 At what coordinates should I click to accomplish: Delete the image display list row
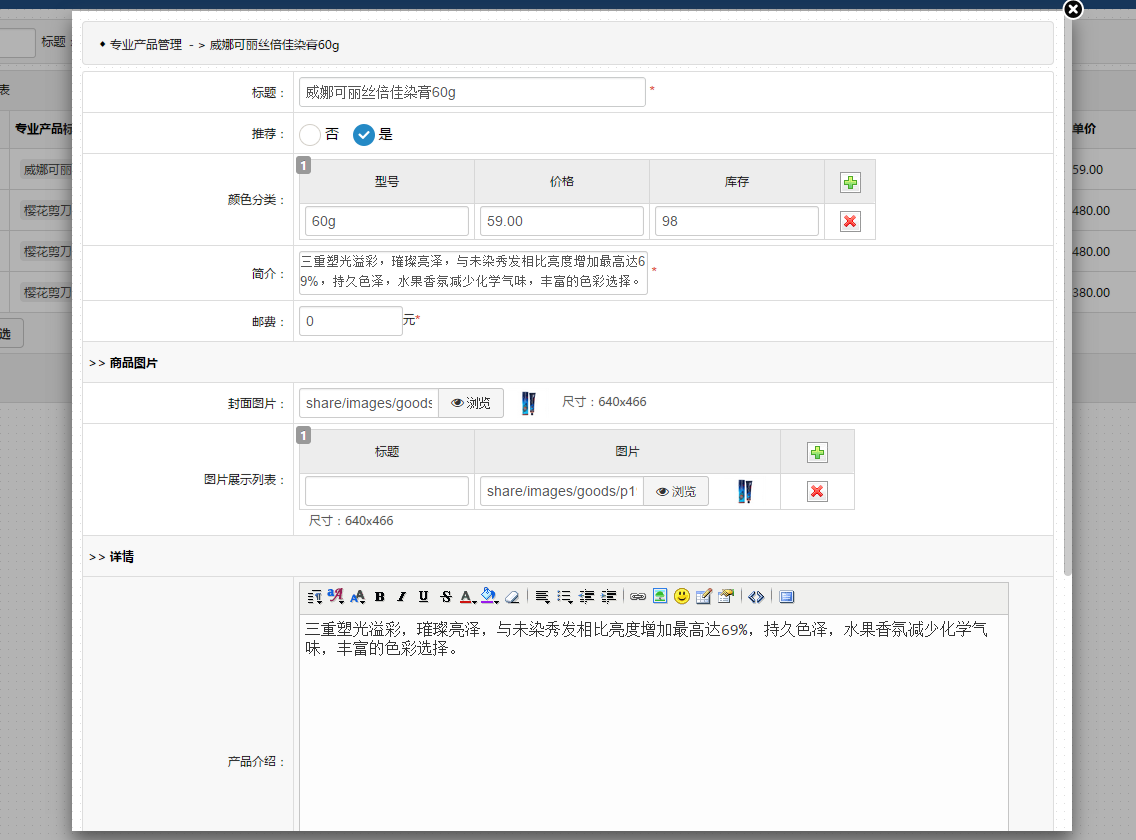pyautogui.click(x=817, y=492)
